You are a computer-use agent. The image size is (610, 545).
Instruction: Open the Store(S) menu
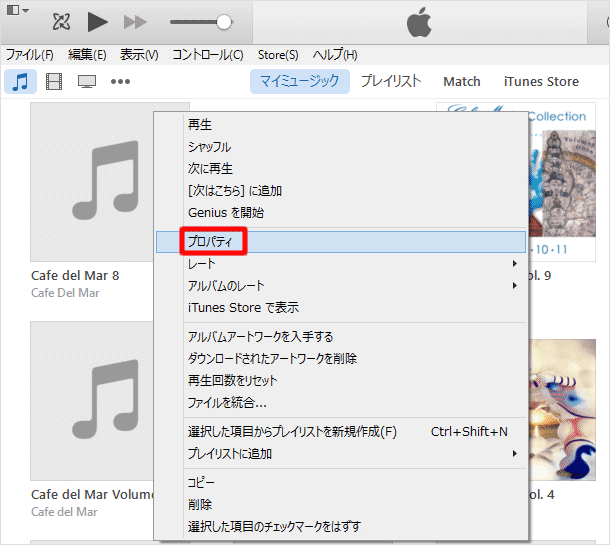(x=278, y=55)
